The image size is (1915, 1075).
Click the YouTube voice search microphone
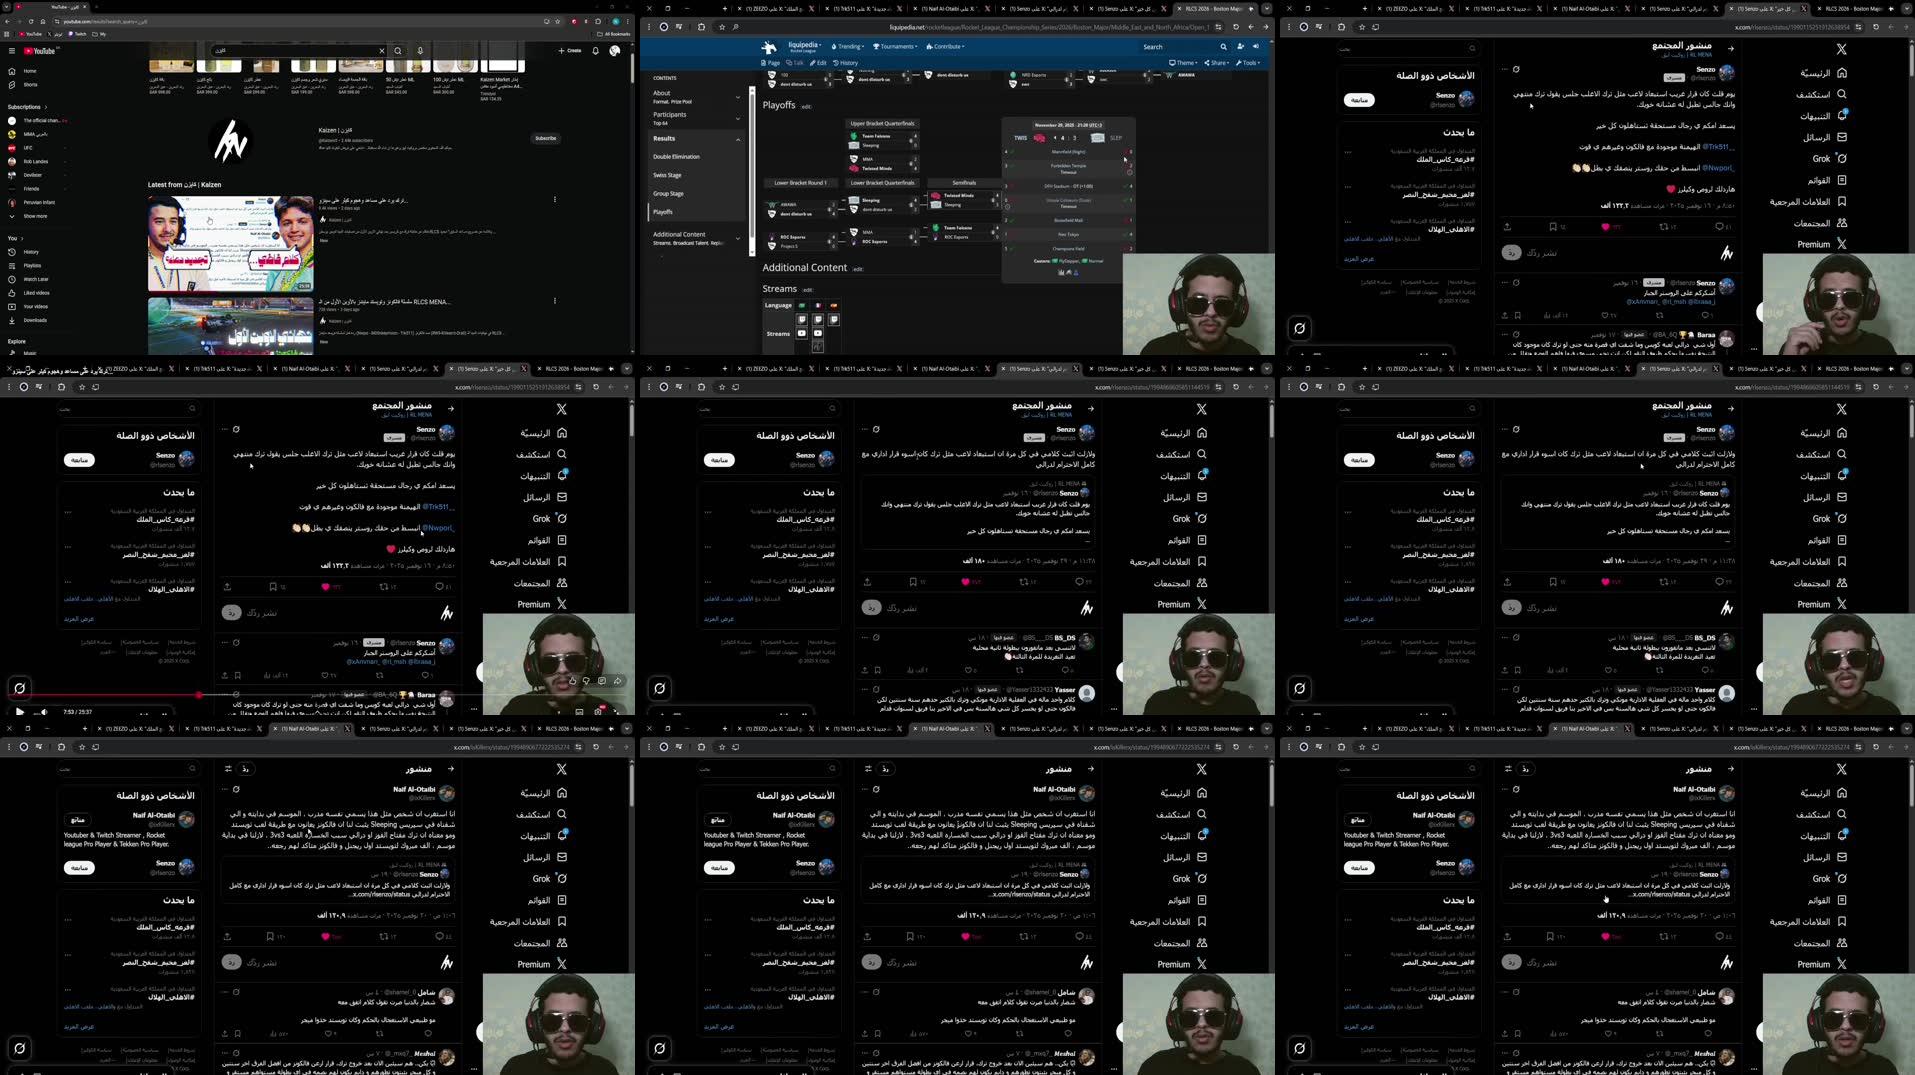pyautogui.click(x=420, y=50)
